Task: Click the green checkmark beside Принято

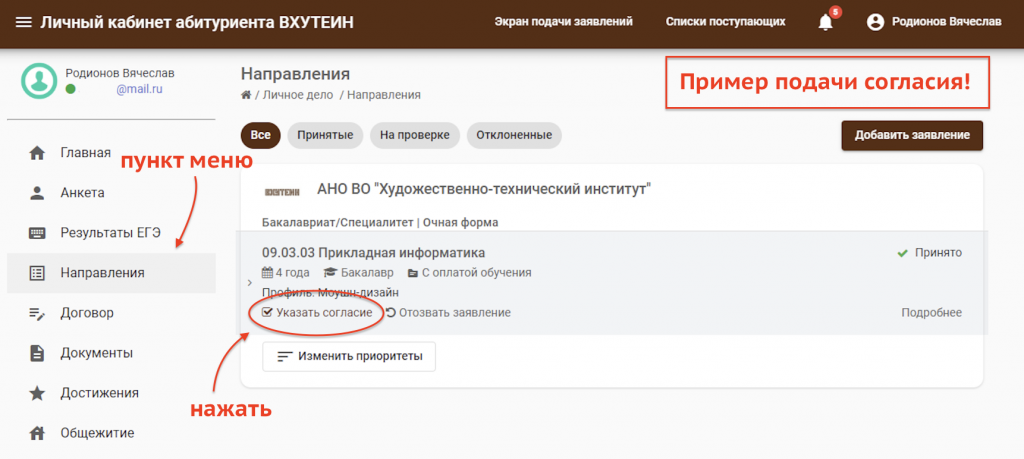Action: 903,253
